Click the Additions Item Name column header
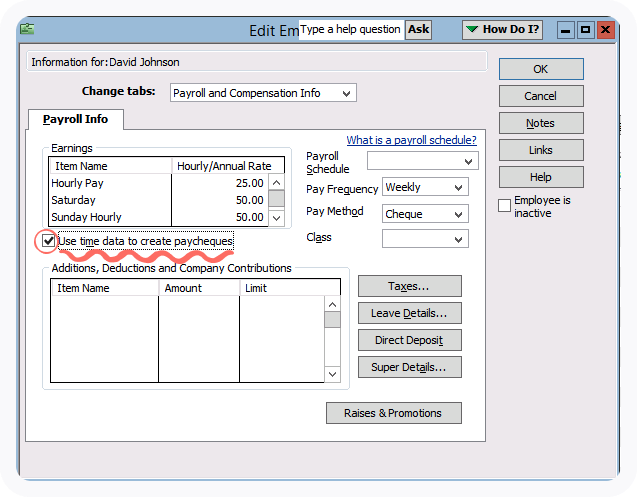Viewport: 637px width, 497px height. (104, 288)
